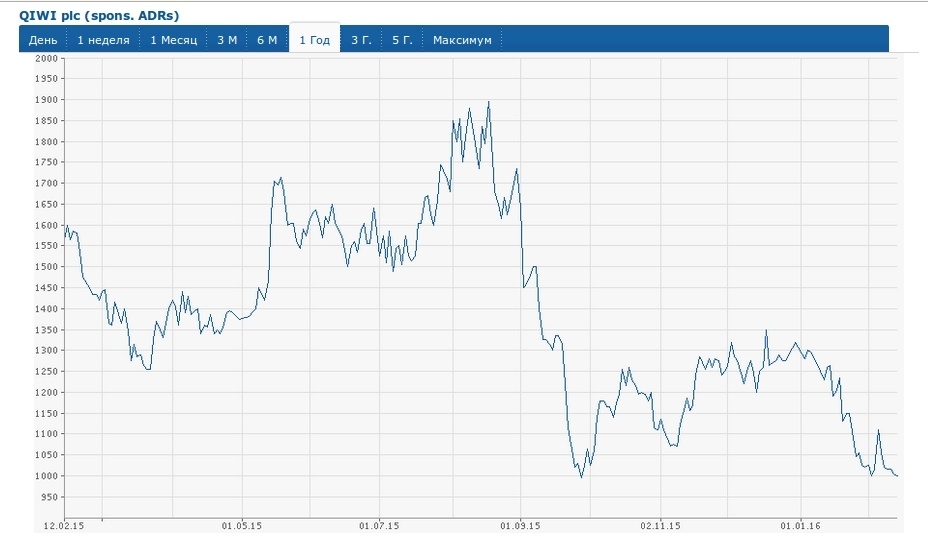Show the 6 М period chart
Viewport: 928px width, 552px height.
point(267,40)
